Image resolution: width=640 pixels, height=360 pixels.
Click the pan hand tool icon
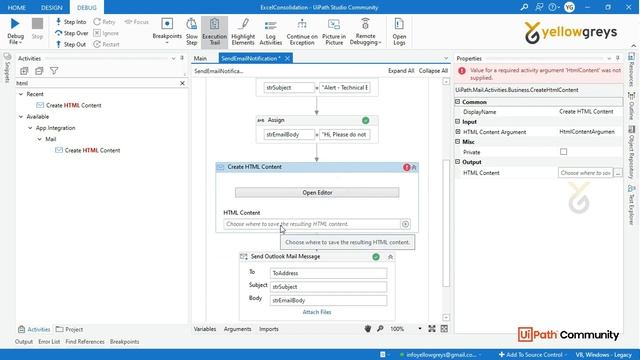point(367,329)
